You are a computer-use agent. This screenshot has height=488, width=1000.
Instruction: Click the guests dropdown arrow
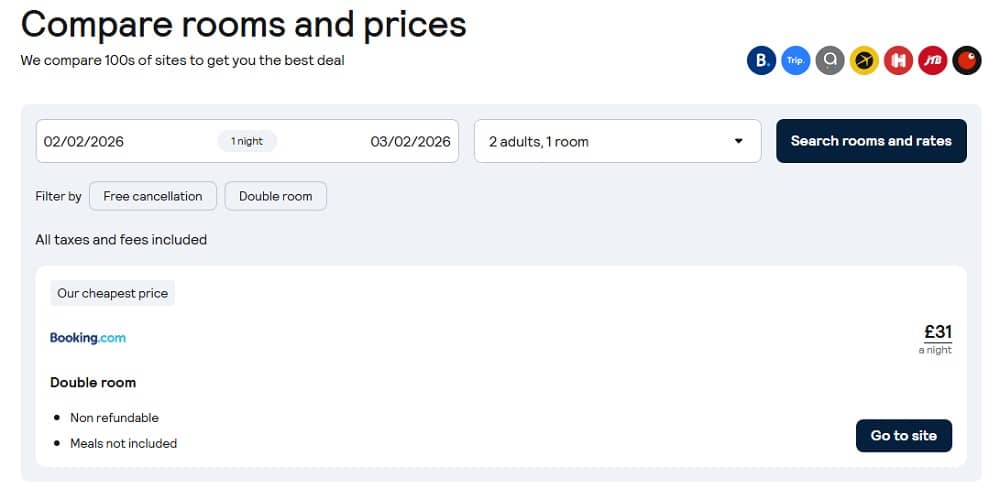pyautogui.click(x=739, y=141)
